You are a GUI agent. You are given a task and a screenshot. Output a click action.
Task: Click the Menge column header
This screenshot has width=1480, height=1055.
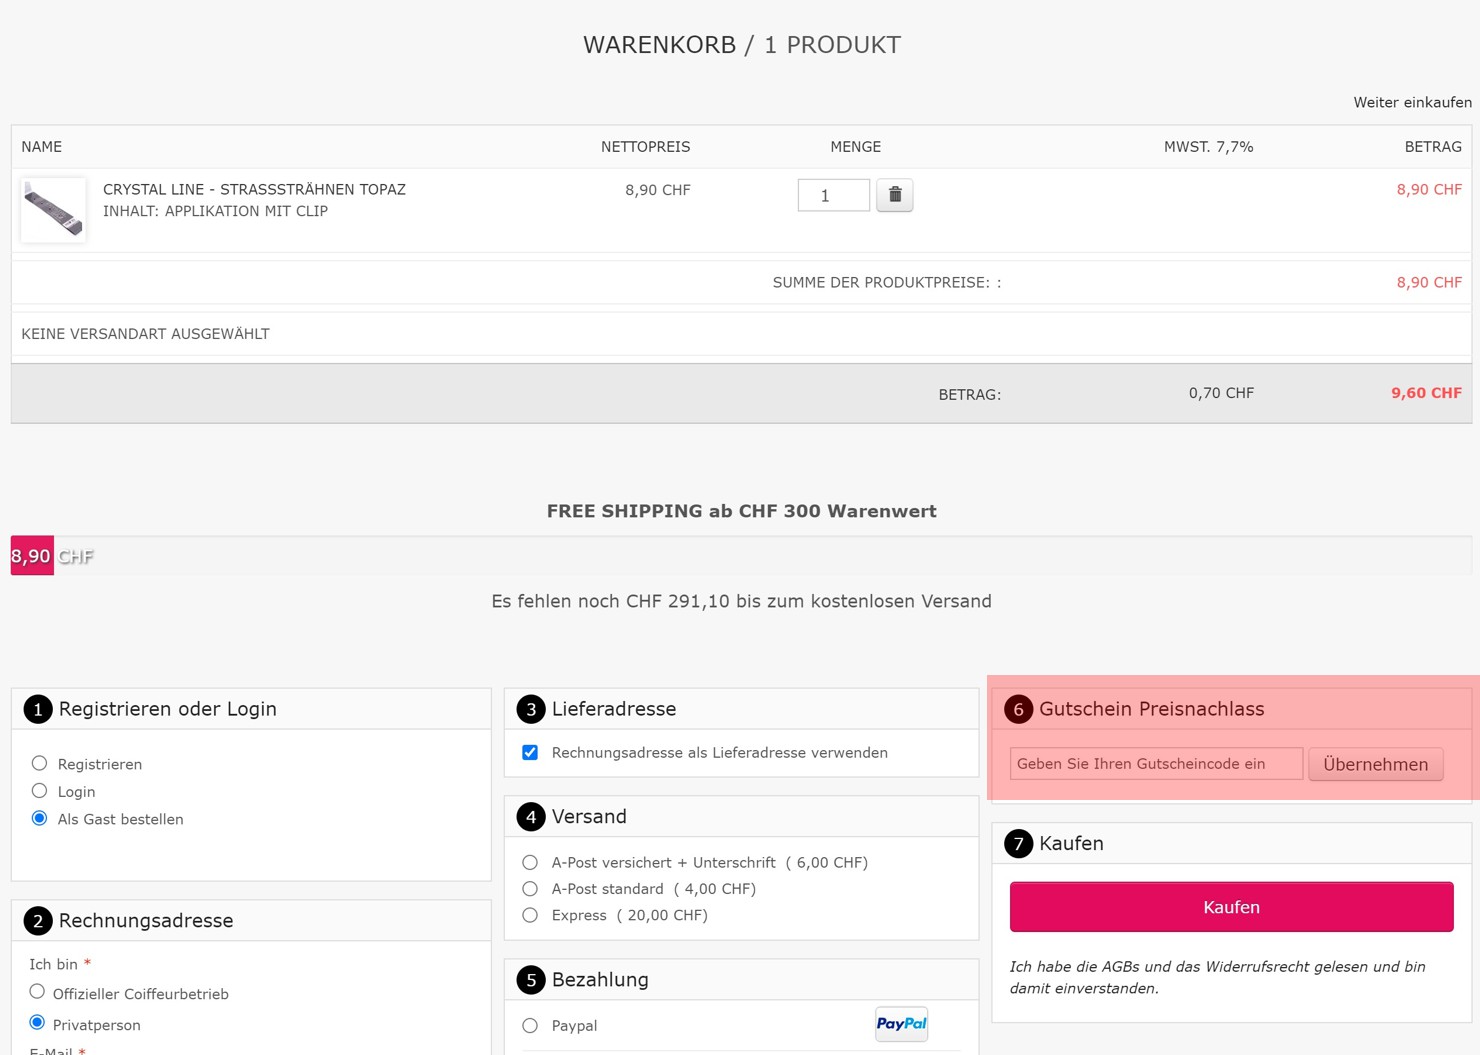(x=855, y=147)
